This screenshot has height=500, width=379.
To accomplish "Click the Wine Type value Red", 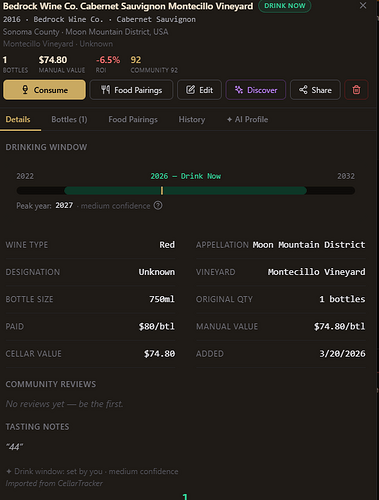I will [167, 245].
